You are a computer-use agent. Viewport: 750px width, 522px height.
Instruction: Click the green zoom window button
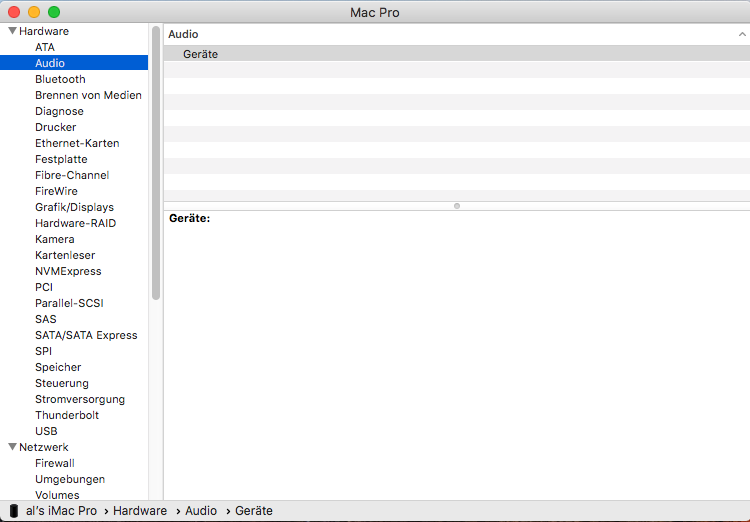54,12
